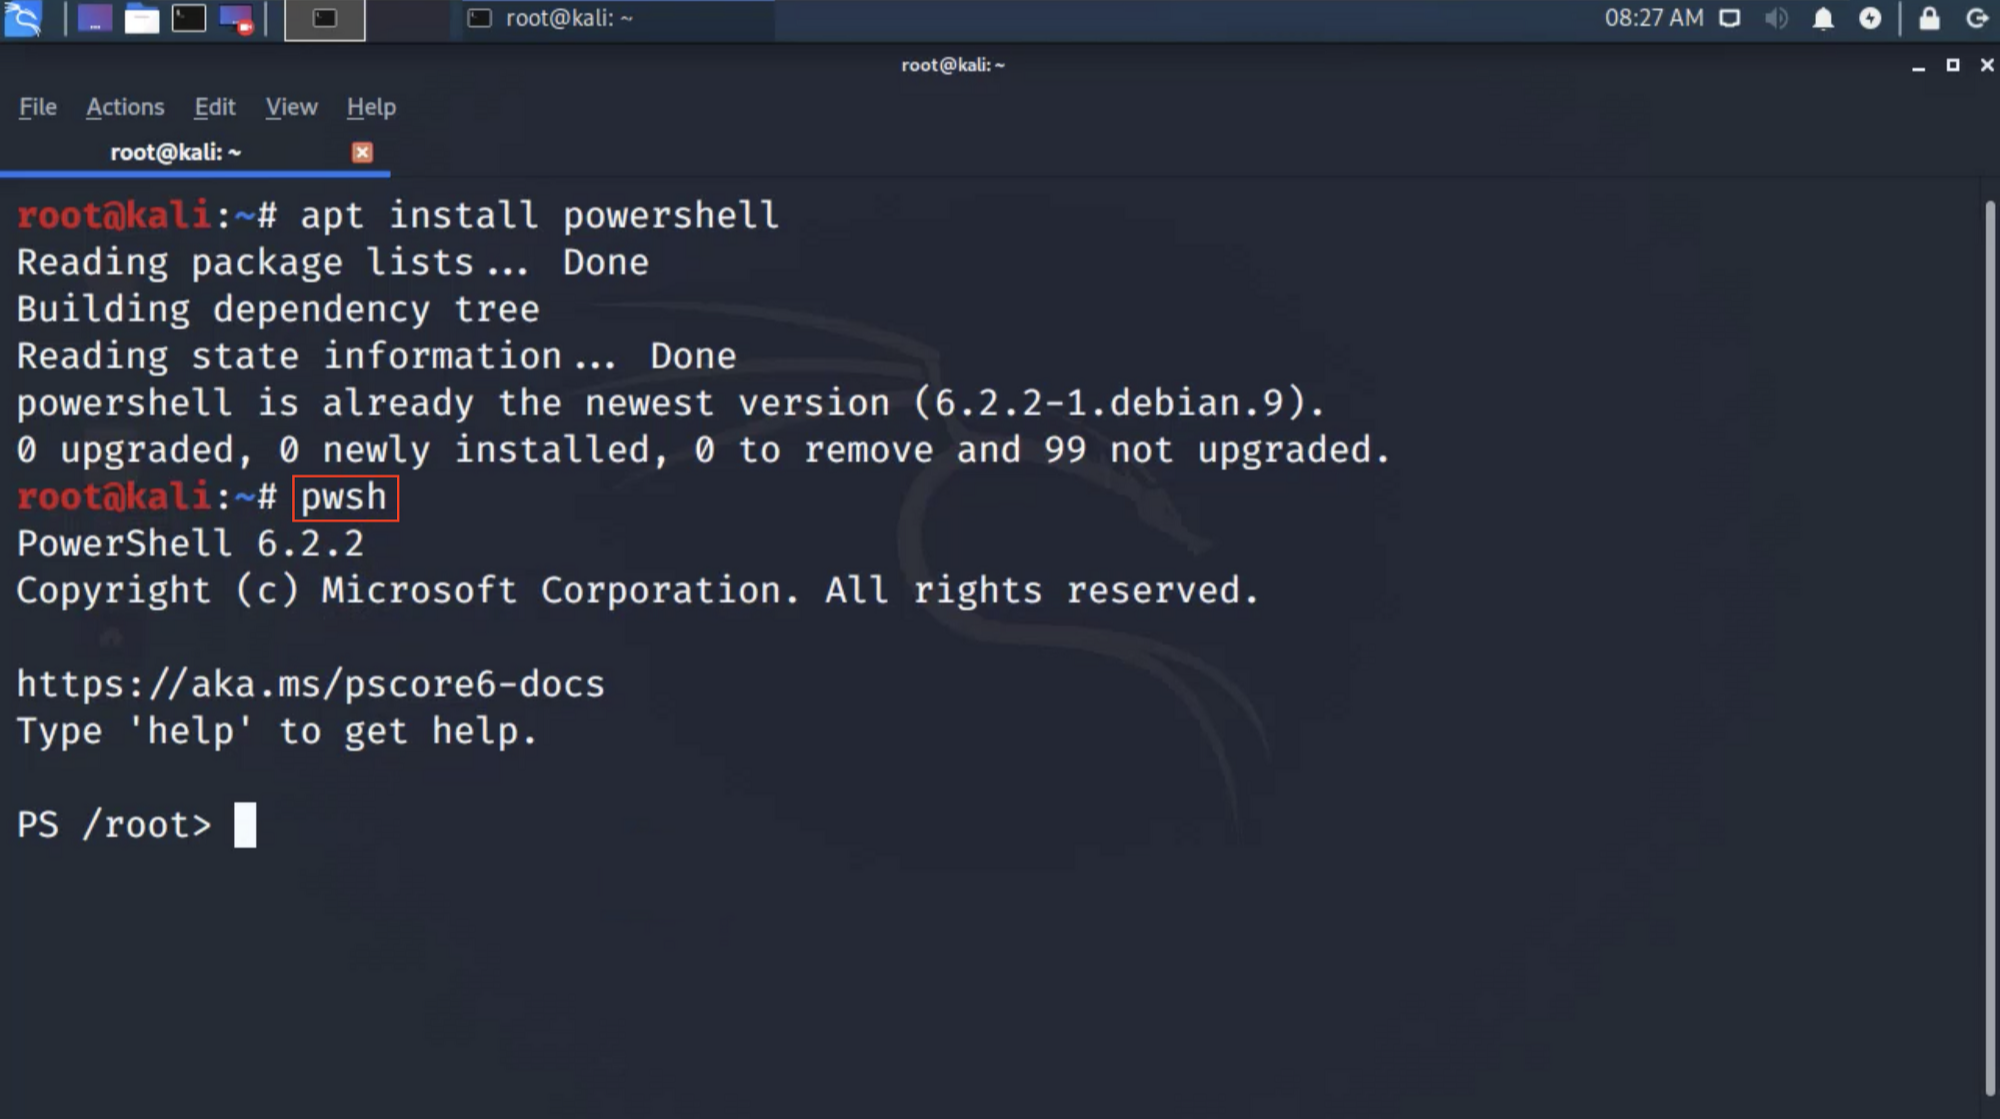Click the root@kali taskbar window button

click(568, 19)
